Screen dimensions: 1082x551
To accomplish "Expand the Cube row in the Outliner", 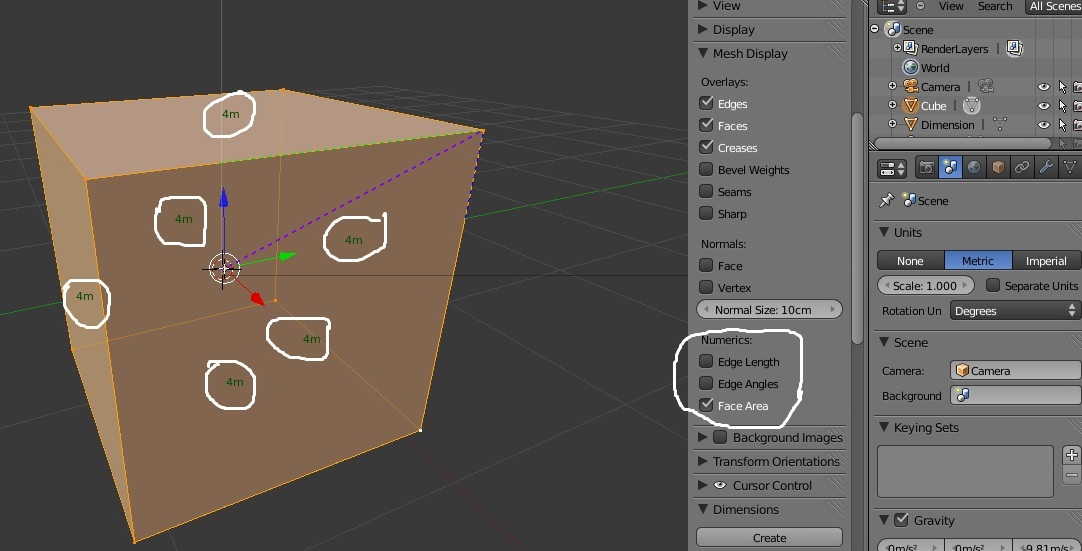I will 892,105.
